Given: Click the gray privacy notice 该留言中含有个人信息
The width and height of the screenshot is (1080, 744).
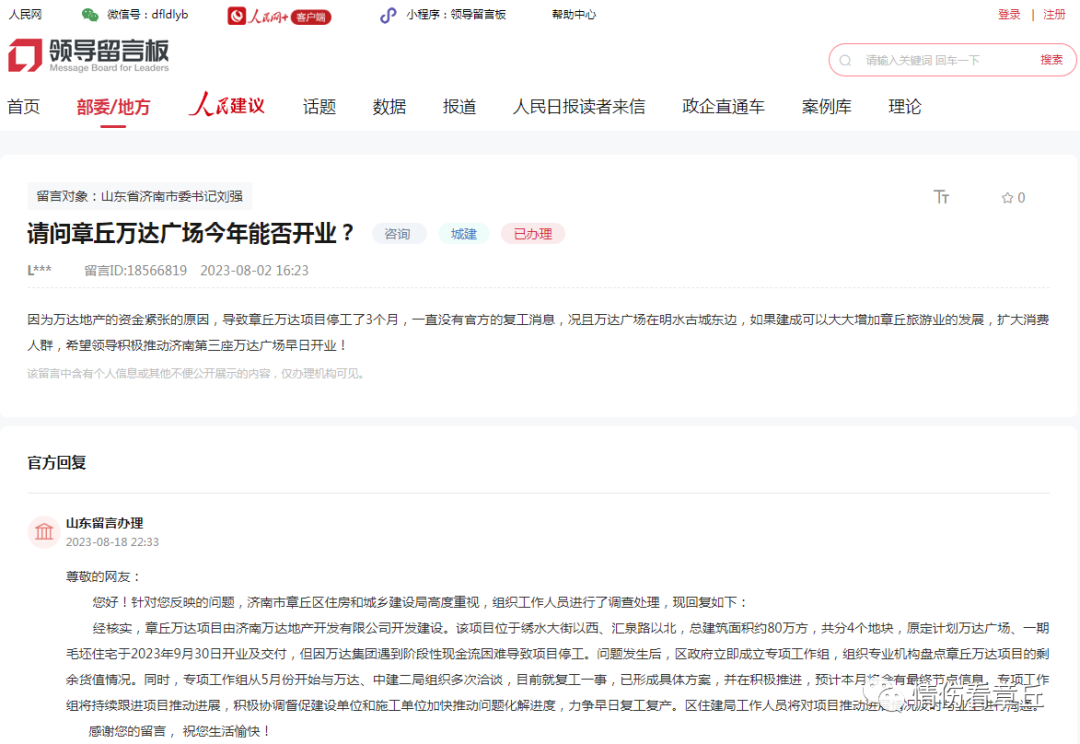Looking at the screenshot, I should 196,373.
